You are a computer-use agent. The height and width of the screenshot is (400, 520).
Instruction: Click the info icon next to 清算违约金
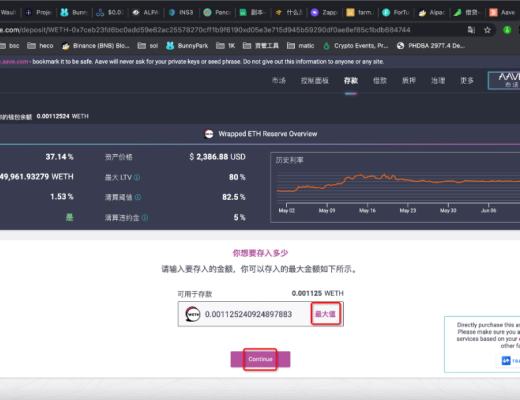[x=145, y=218]
